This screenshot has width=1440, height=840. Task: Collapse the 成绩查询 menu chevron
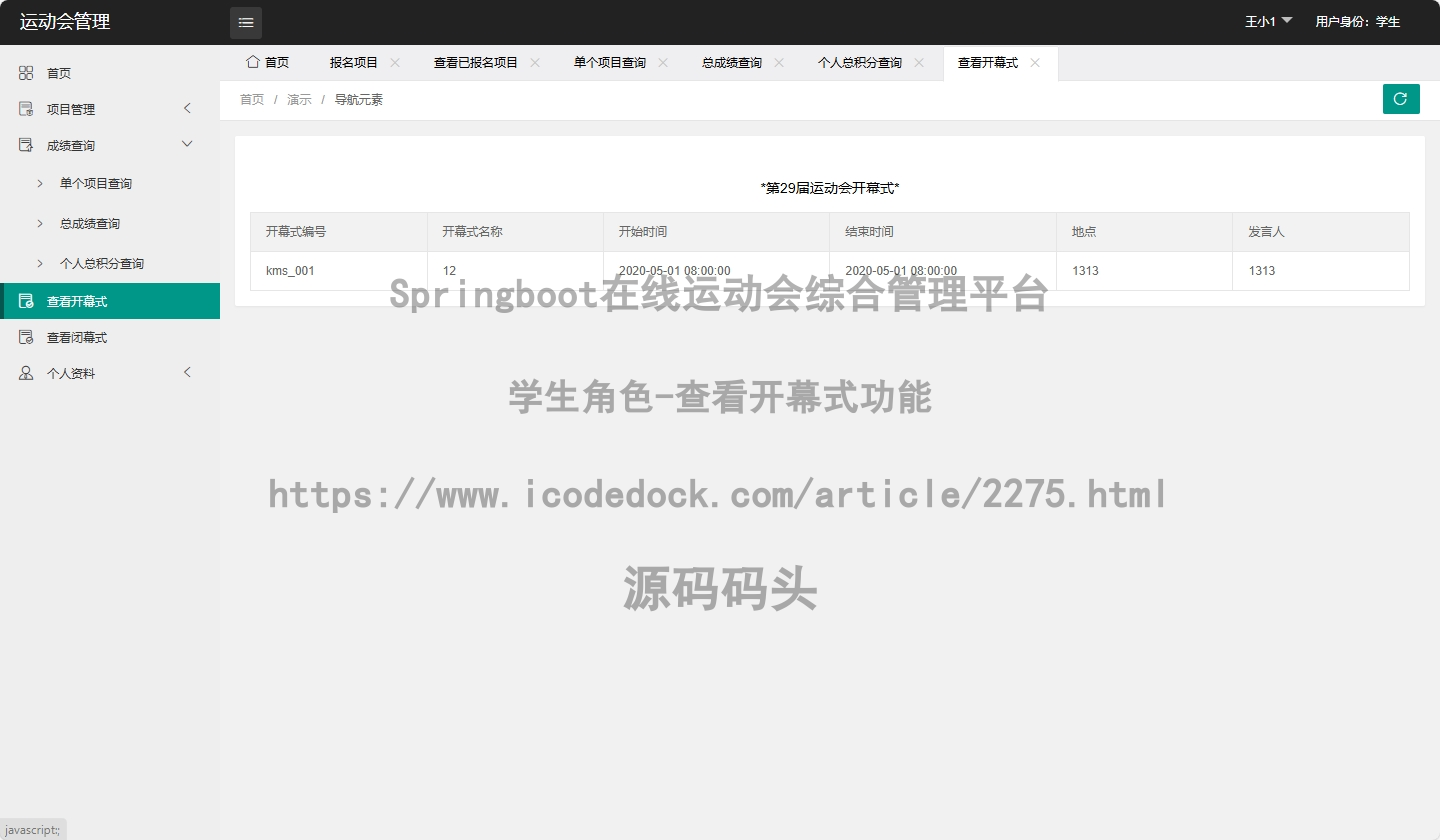tap(187, 144)
